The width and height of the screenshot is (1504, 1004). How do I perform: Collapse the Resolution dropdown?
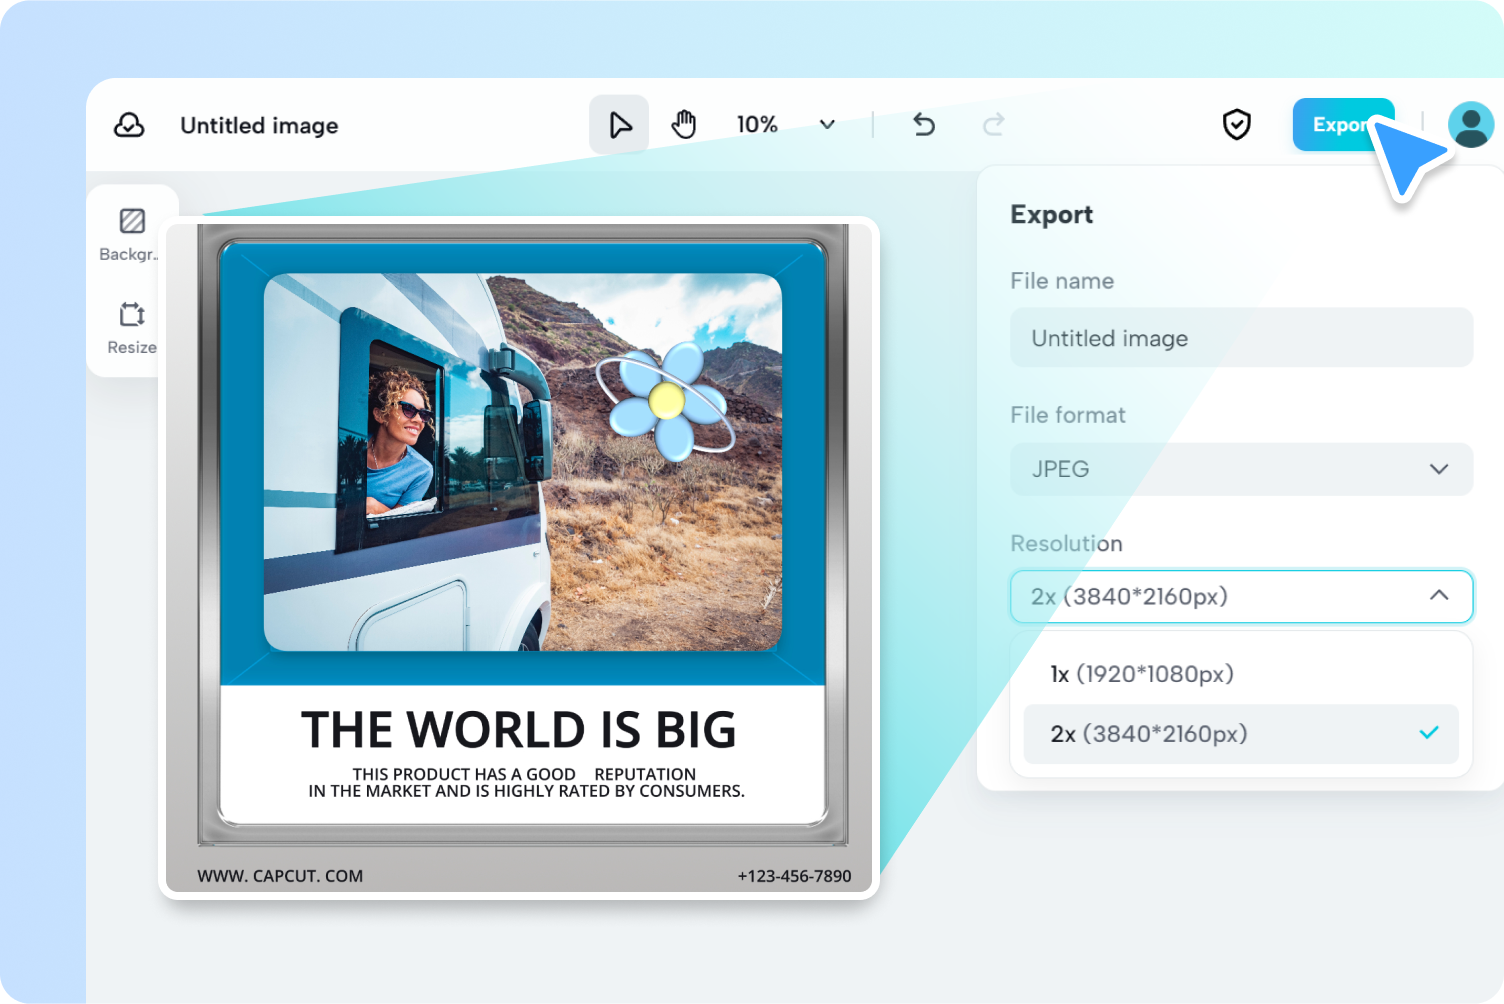click(x=1241, y=596)
